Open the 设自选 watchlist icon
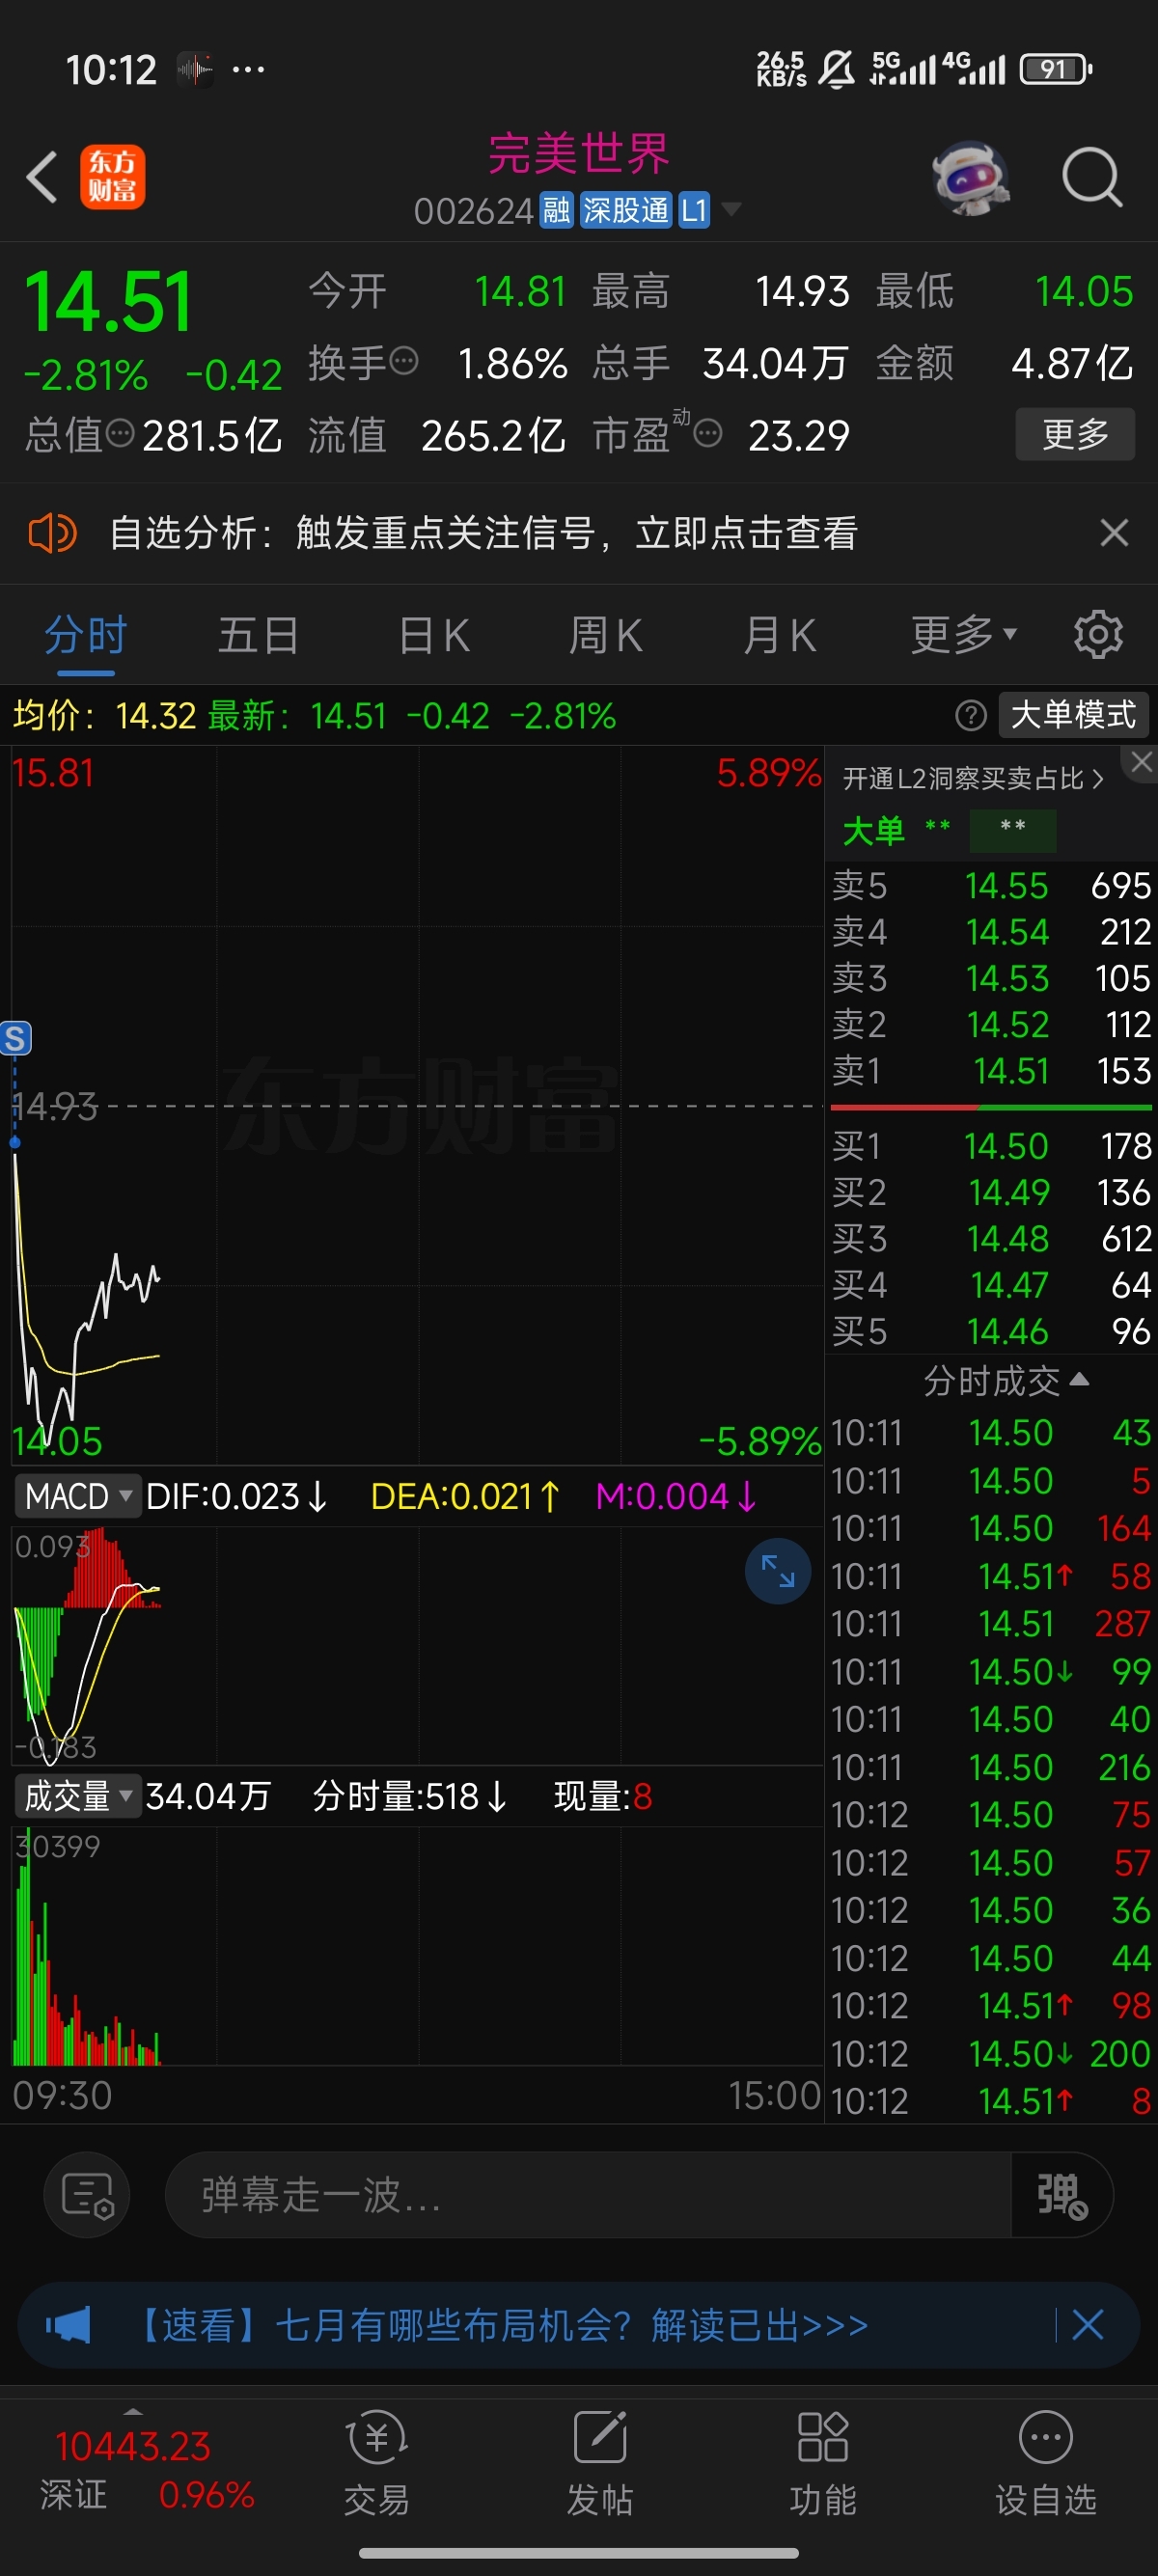1158x2576 pixels. click(x=1046, y=2464)
